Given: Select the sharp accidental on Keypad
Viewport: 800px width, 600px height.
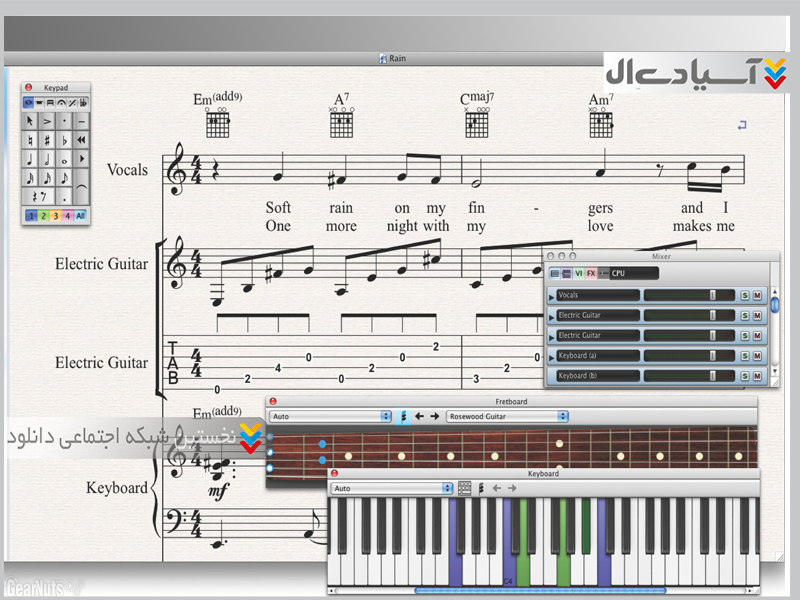Looking at the screenshot, I should 47,140.
